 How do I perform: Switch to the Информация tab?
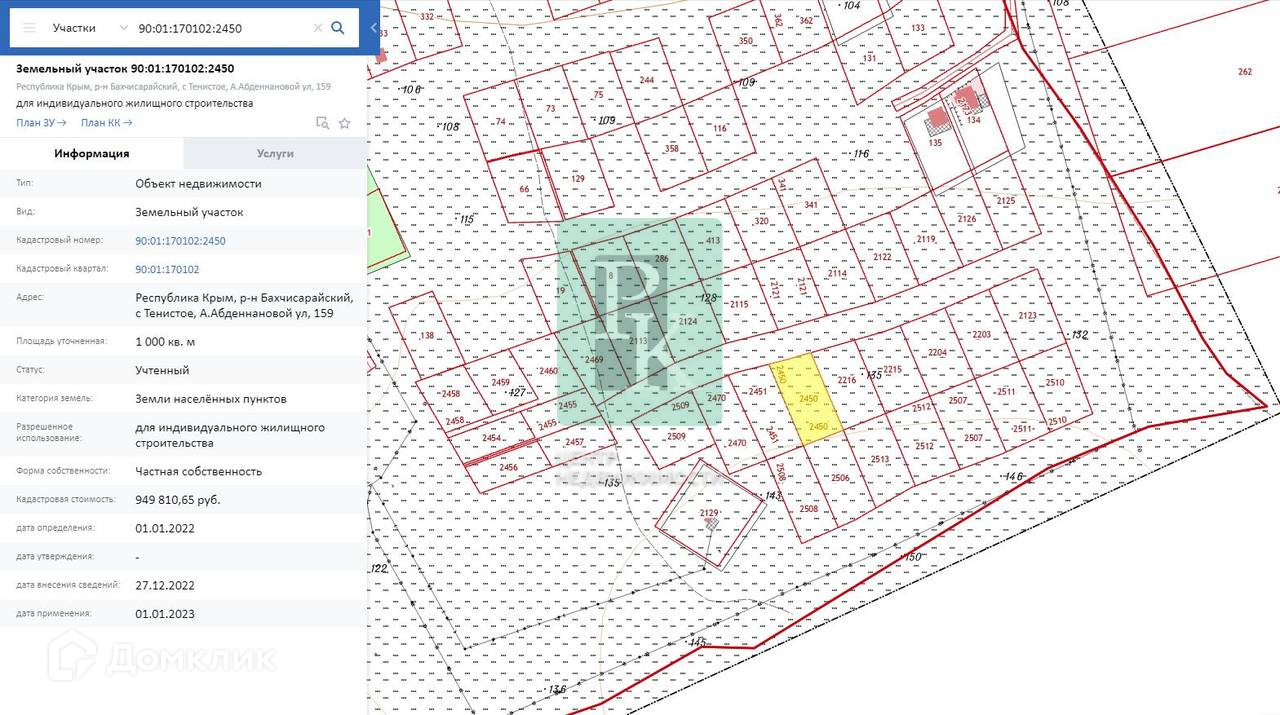[x=92, y=153]
